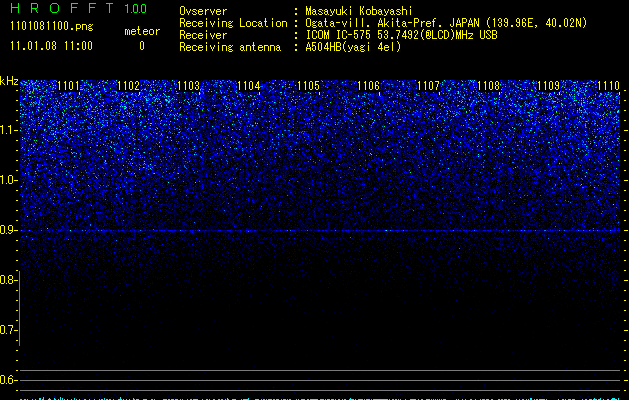Click the 1103 time marker
This screenshot has height=400, width=629.
tap(189, 86)
